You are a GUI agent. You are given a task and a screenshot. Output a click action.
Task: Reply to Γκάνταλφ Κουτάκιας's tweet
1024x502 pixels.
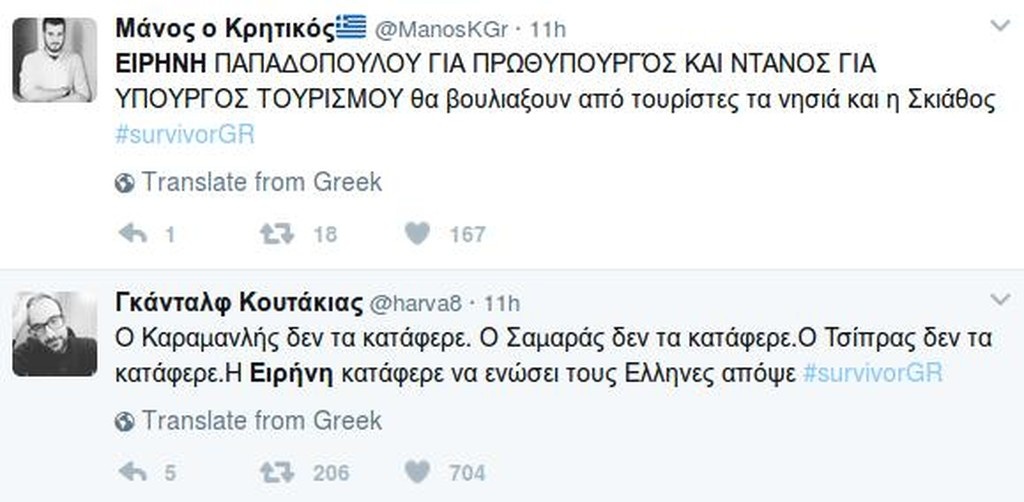(x=133, y=472)
